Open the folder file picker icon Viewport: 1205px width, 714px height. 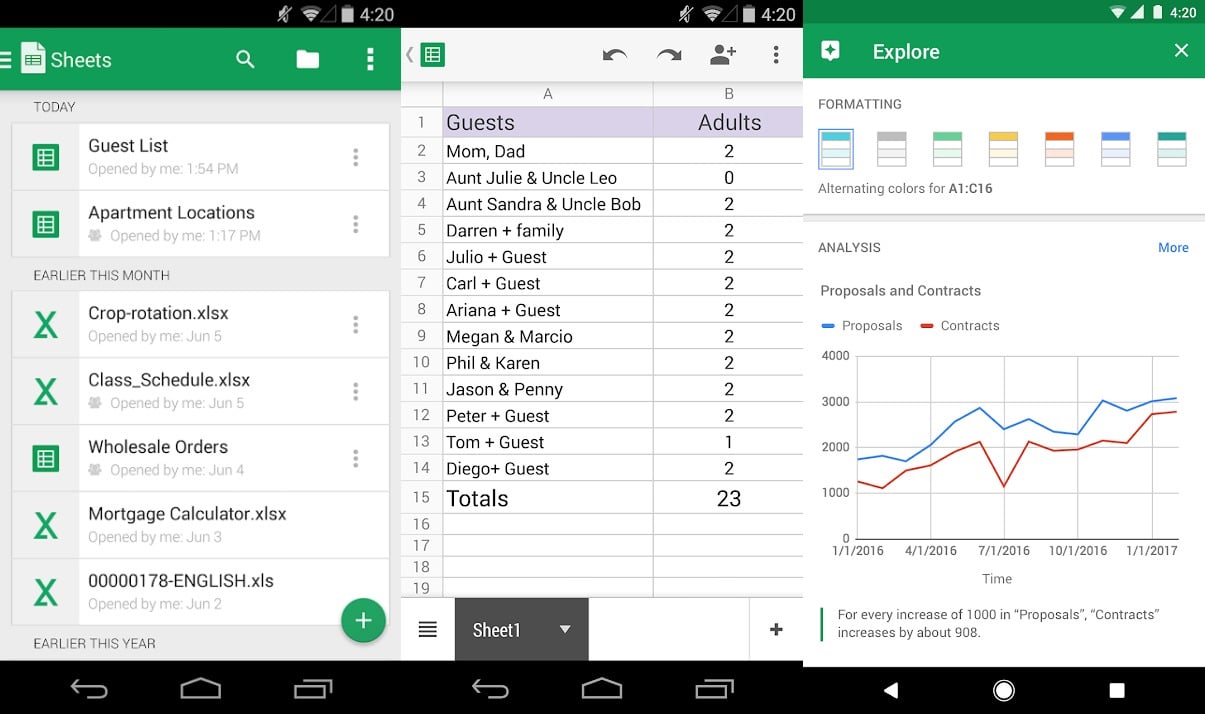pos(308,60)
